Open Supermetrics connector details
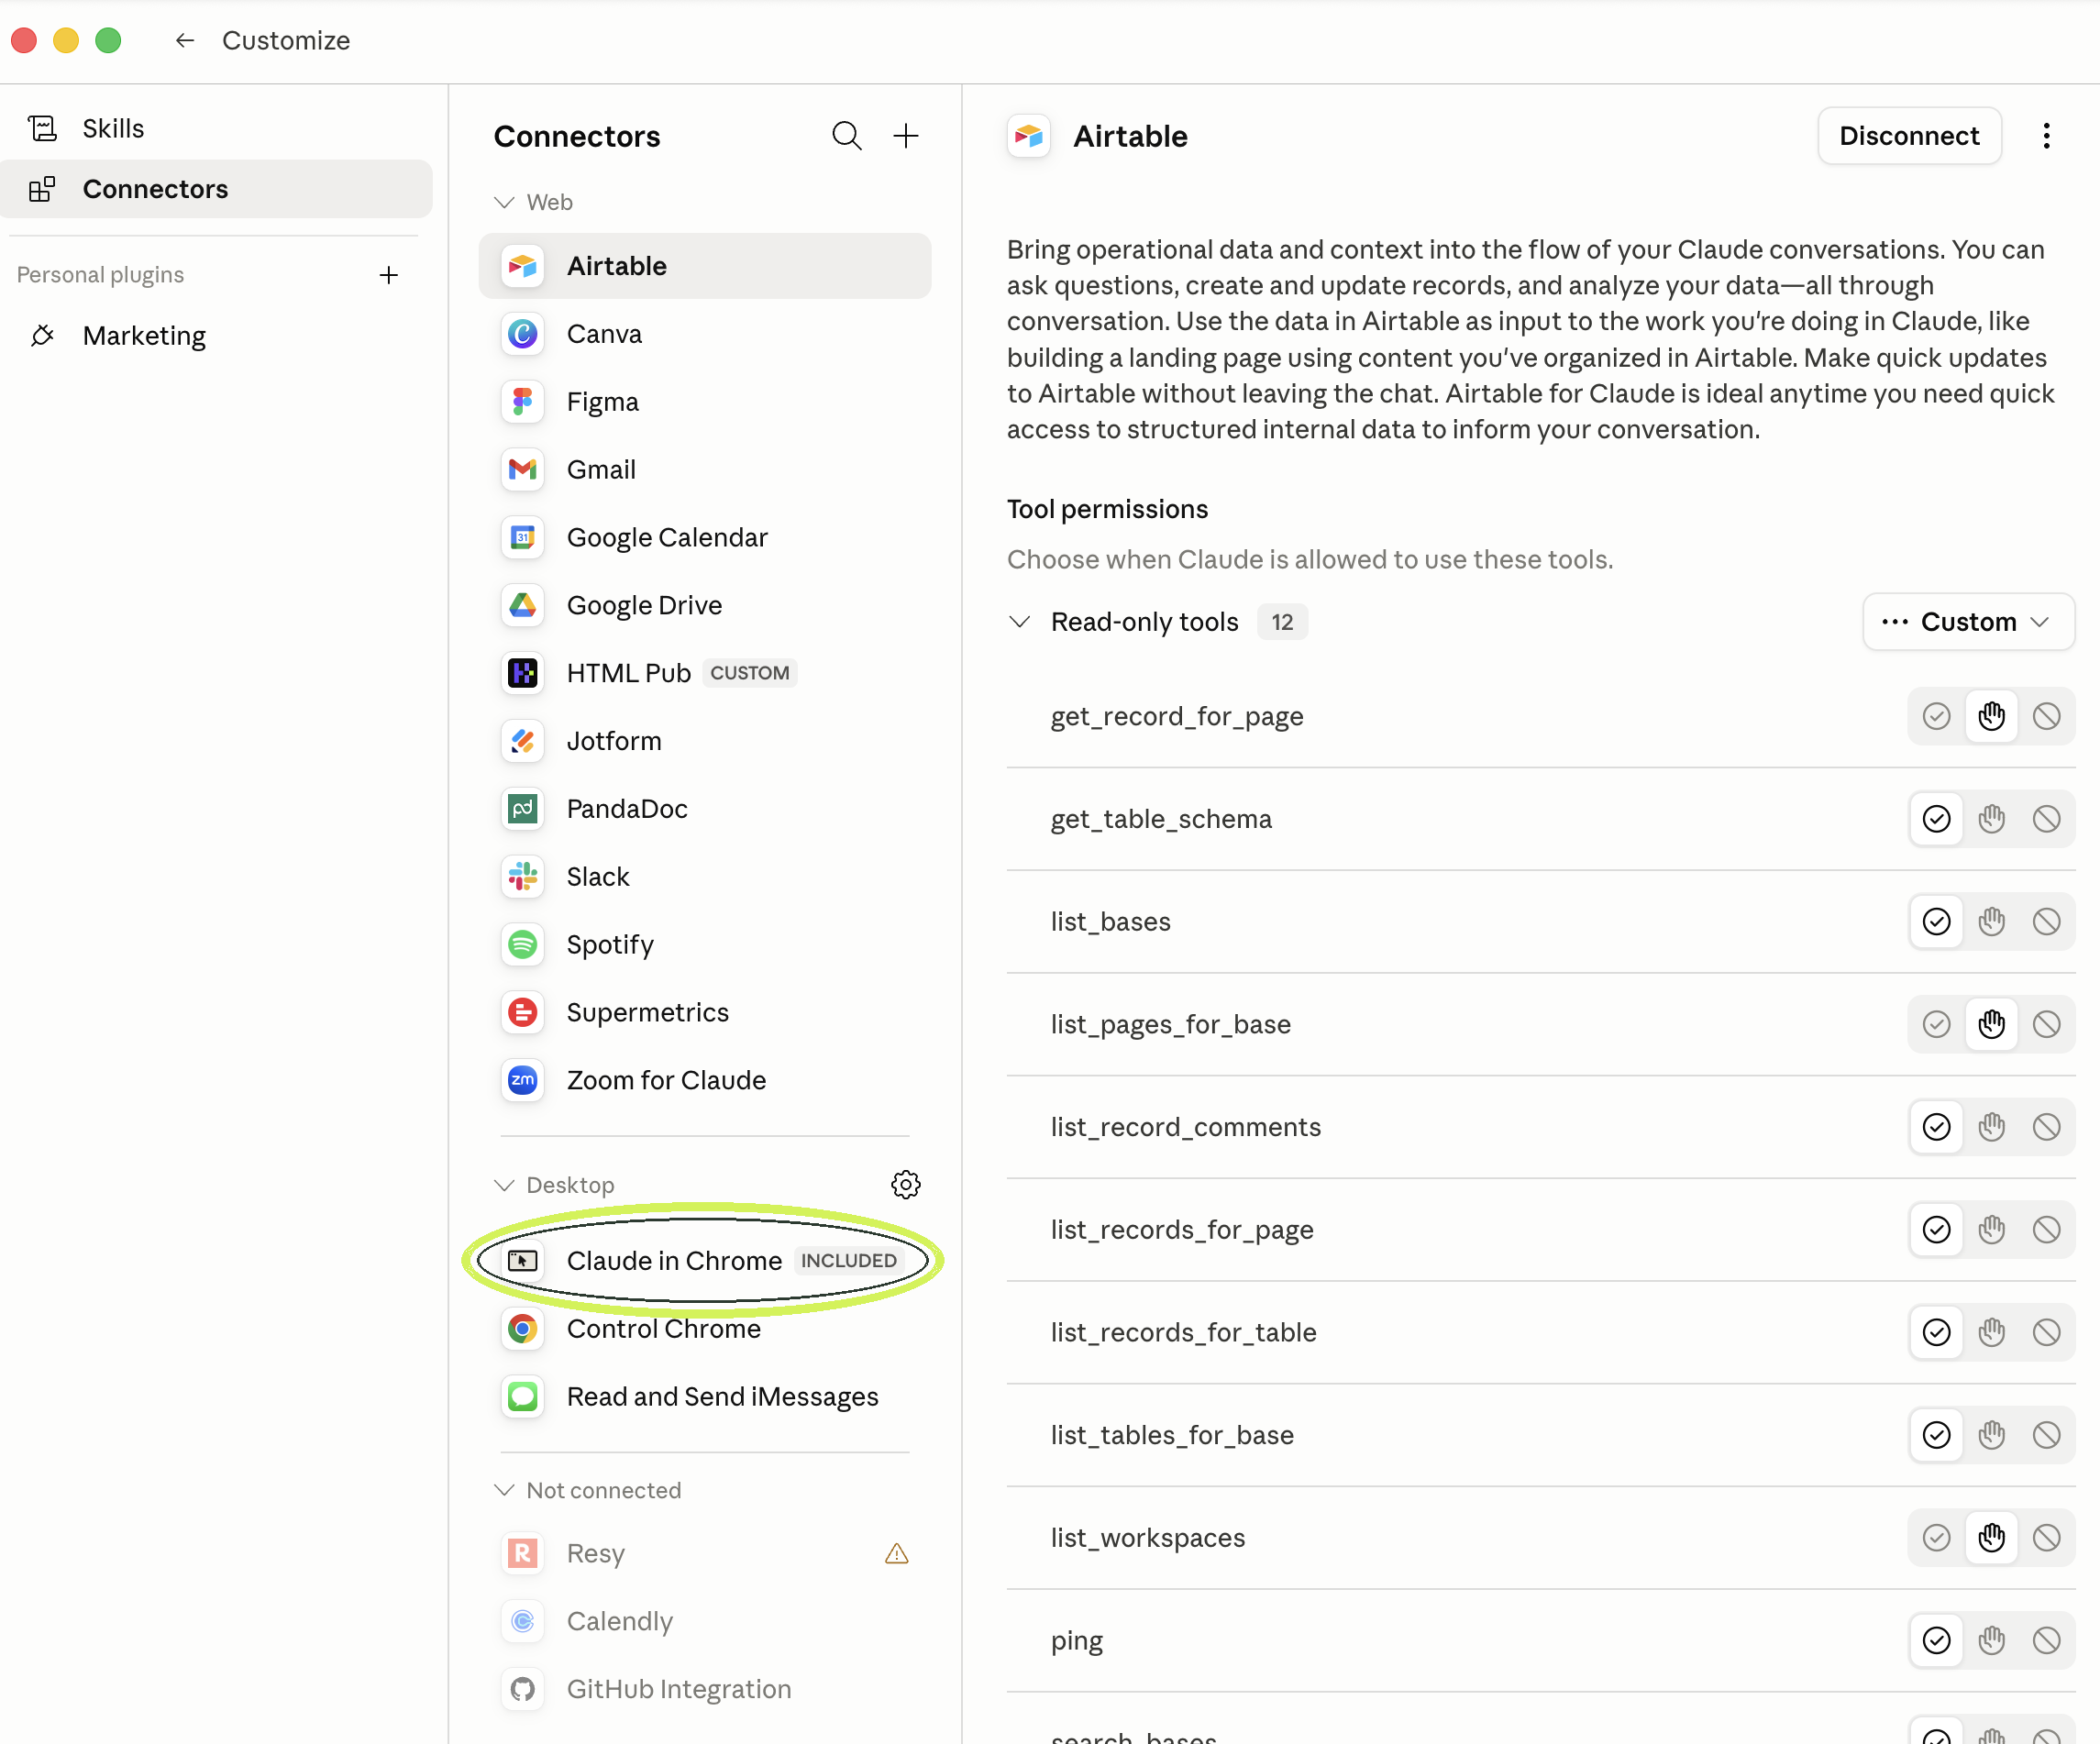Image resolution: width=2100 pixels, height=1744 pixels. click(x=705, y=1012)
